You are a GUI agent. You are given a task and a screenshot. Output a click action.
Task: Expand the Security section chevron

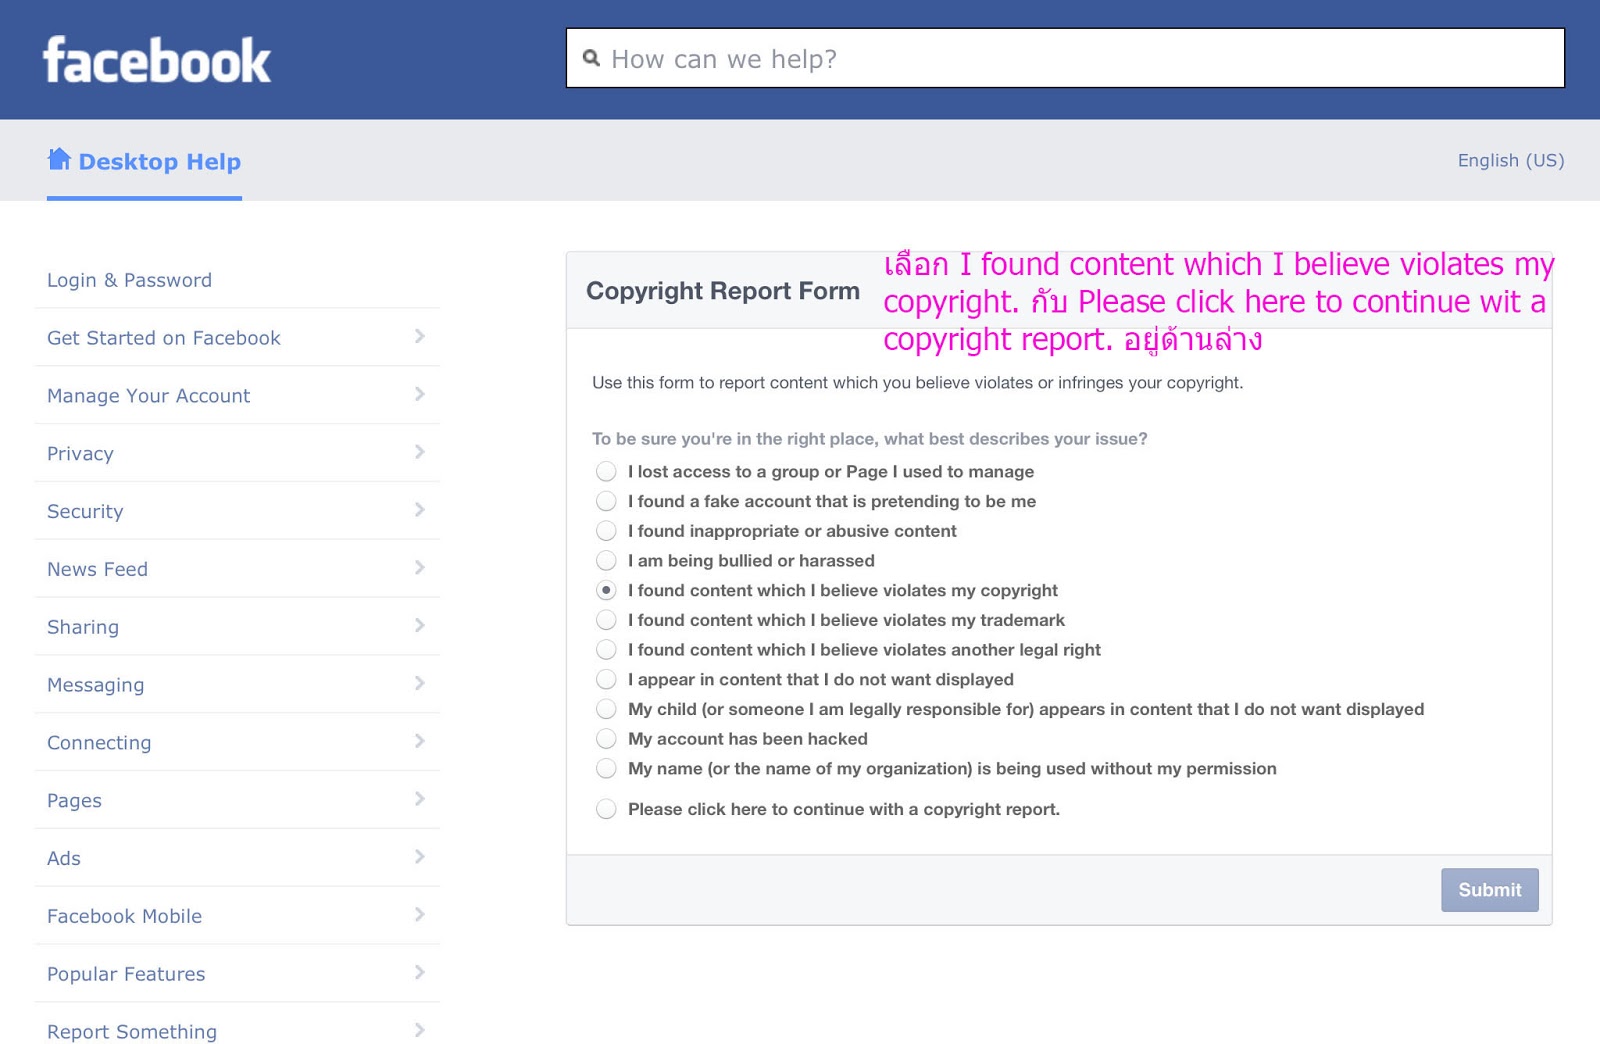[420, 510]
